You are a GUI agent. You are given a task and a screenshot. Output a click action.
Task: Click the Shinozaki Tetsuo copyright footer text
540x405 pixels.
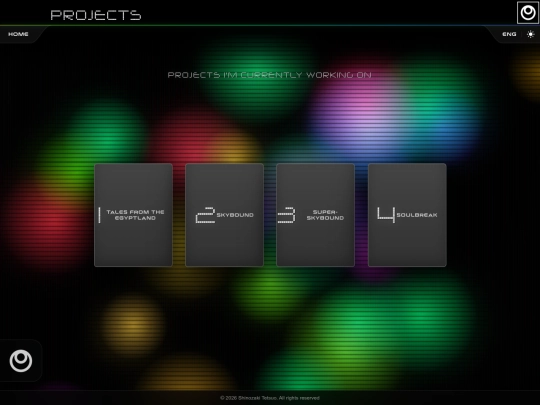270,398
